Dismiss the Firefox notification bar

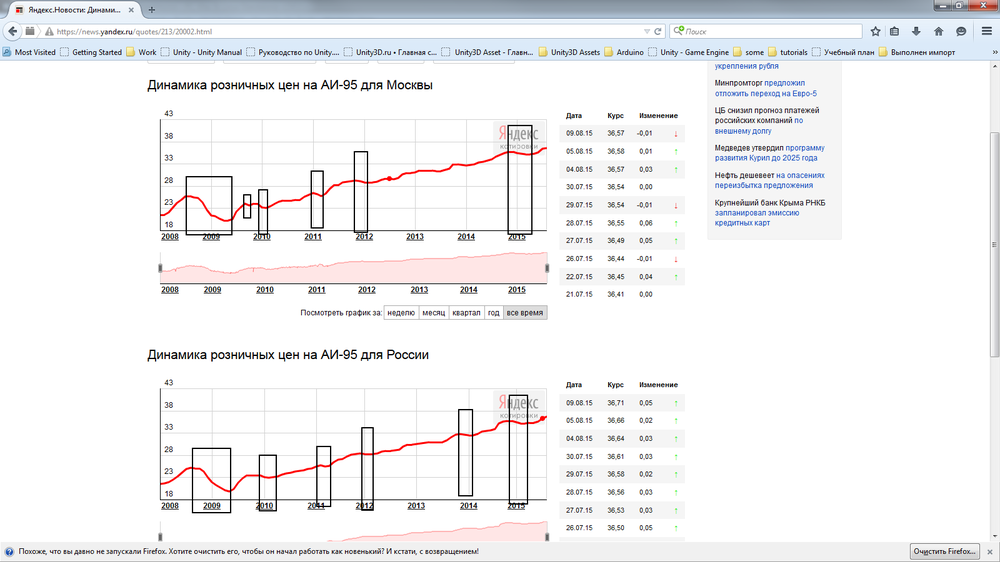pyautogui.click(x=990, y=551)
